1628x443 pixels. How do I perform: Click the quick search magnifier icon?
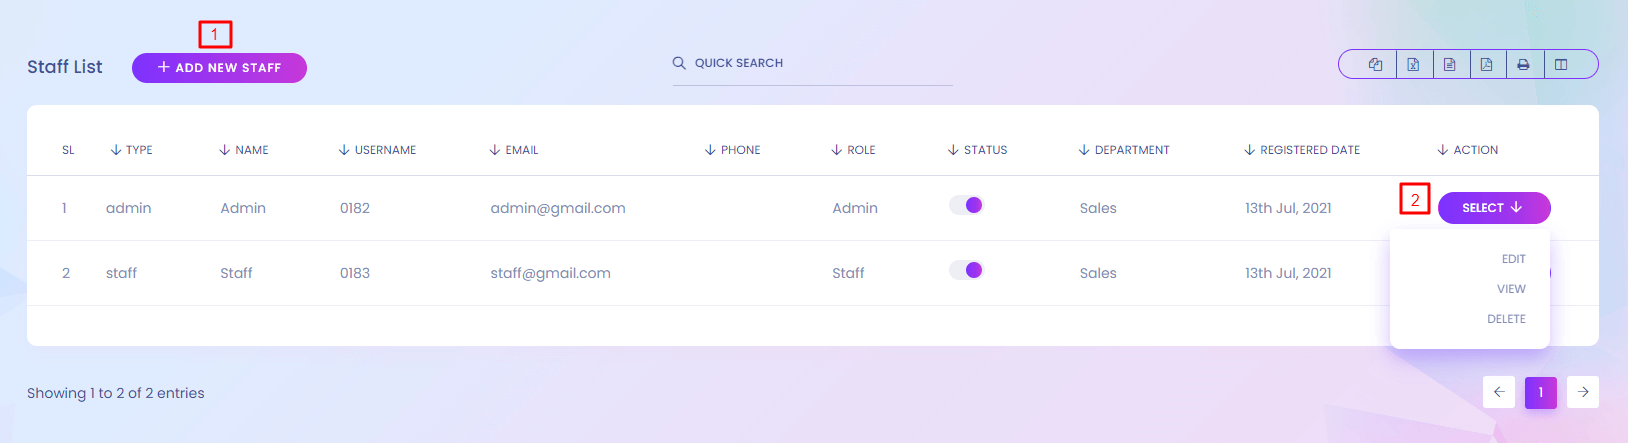click(x=679, y=63)
